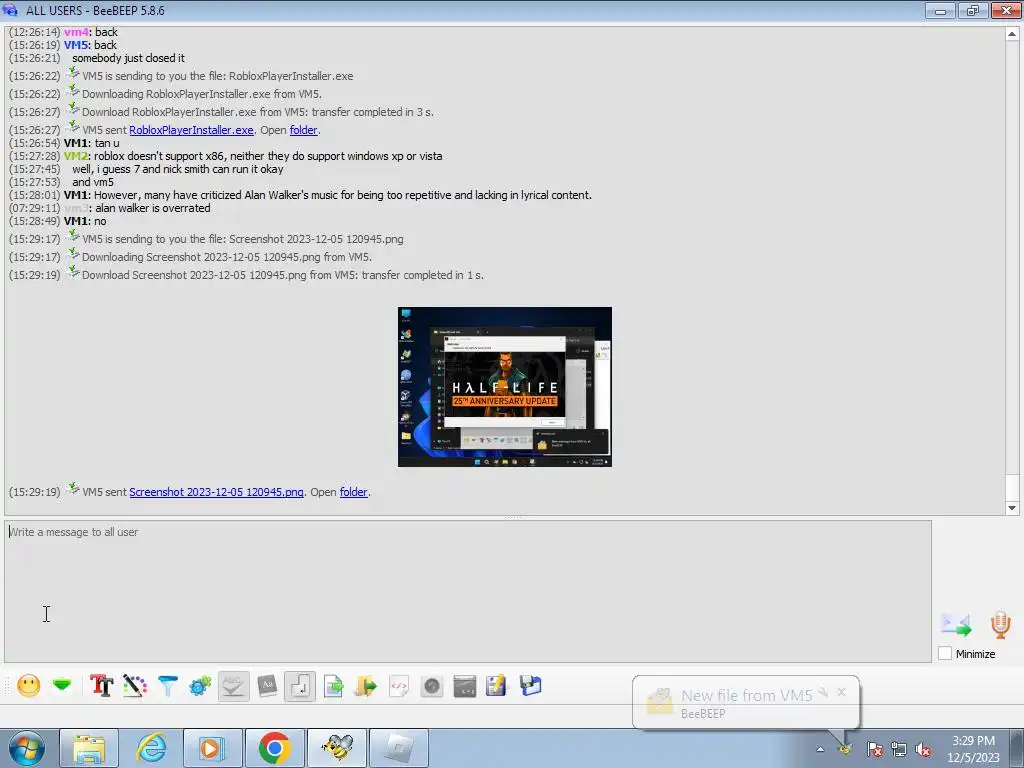Click the message 'alan walker is overrated'
This screenshot has height=768, width=1024.
(153, 208)
